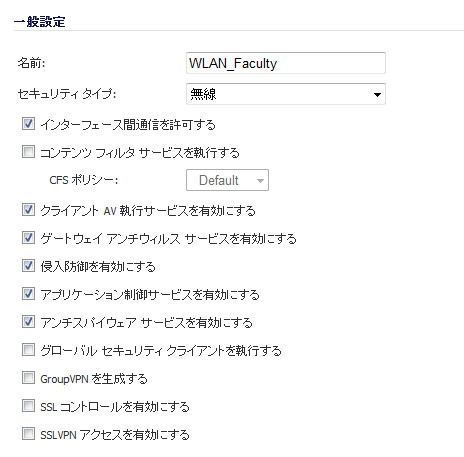This screenshot has width=464, height=457.
Task: Click the 一般設定 section heading
Action: tap(40, 22)
